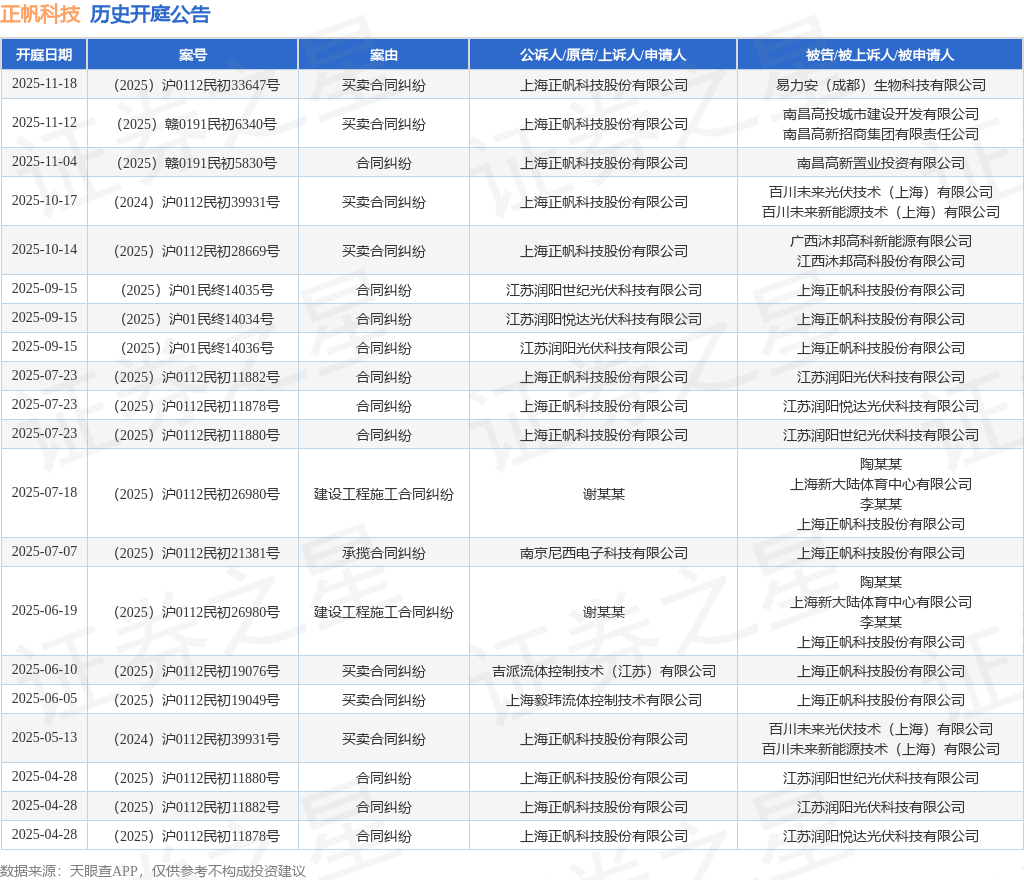Click the date 2025-10-14

point(44,249)
